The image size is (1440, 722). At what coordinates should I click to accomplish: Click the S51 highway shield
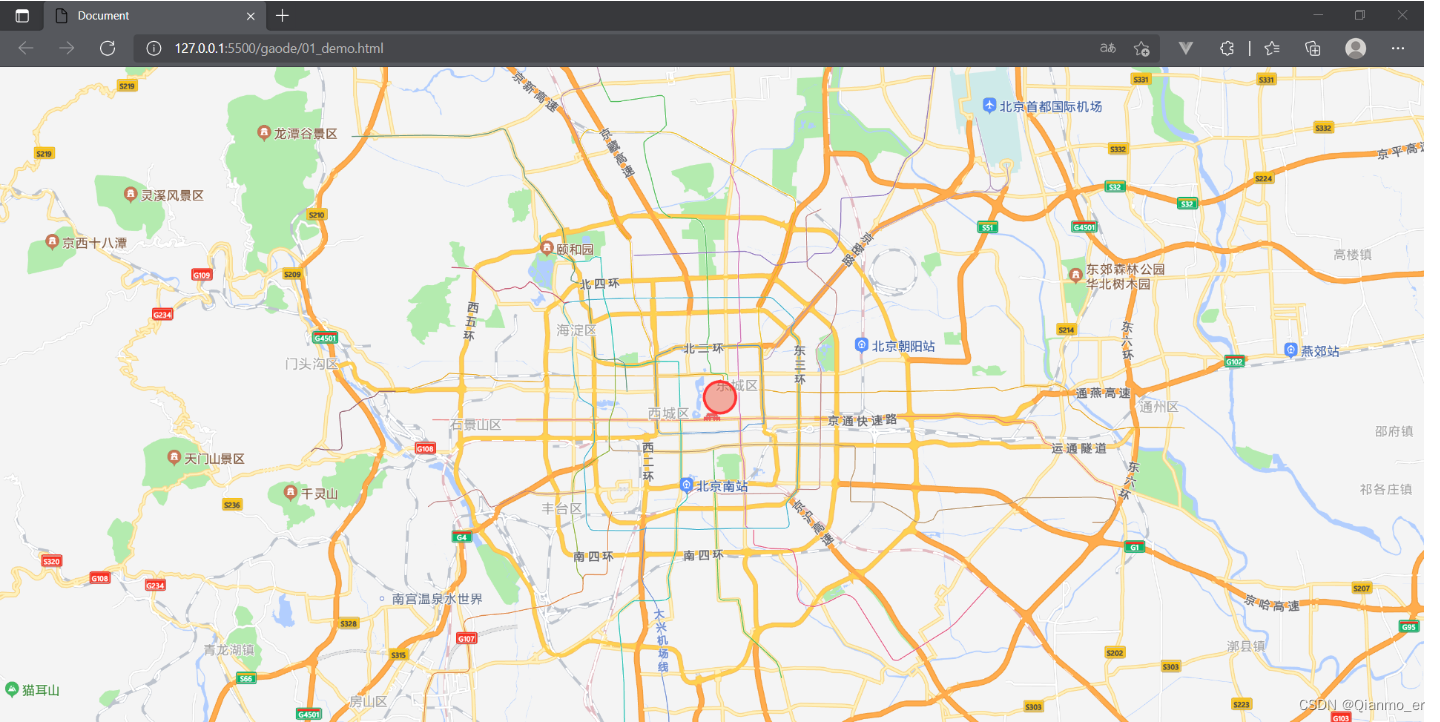(x=988, y=227)
